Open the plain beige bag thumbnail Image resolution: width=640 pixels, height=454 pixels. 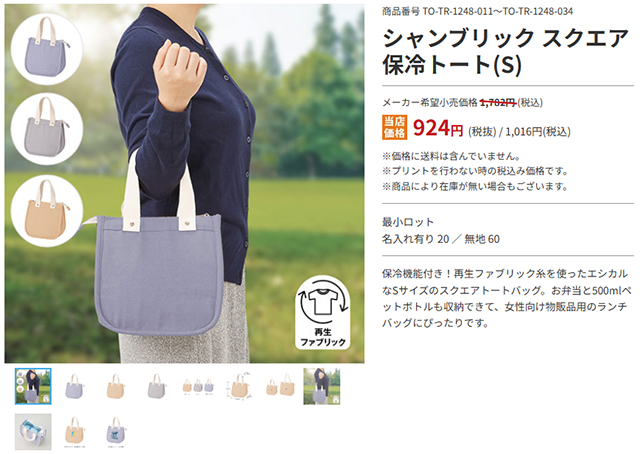116,386
